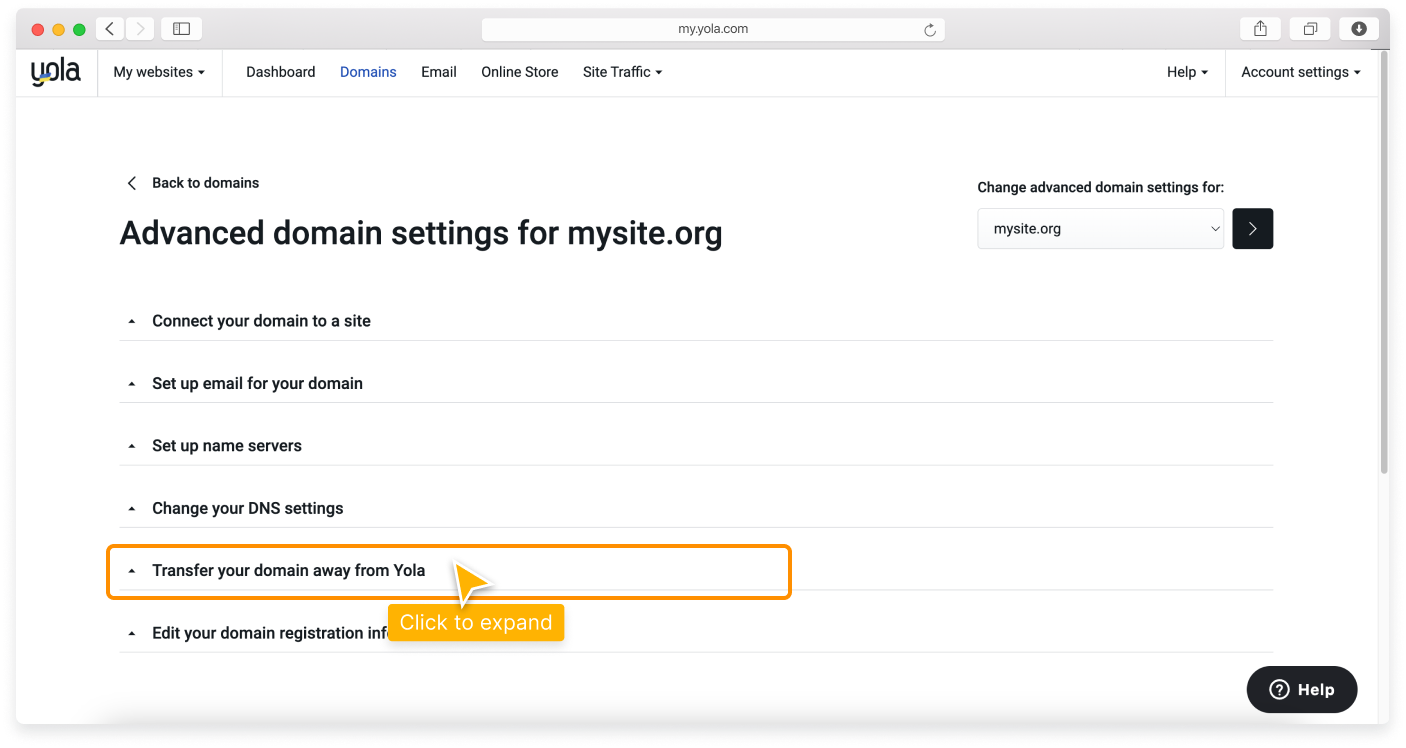This screenshot has height=748, width=1406.
Task: Open the Site Traffic dropdown
Action: click(622, 71)
